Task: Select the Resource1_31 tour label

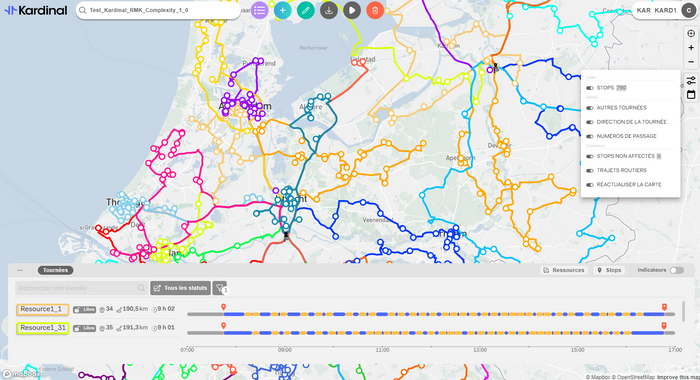Action: pyautogui.click(x=42, y=328)
